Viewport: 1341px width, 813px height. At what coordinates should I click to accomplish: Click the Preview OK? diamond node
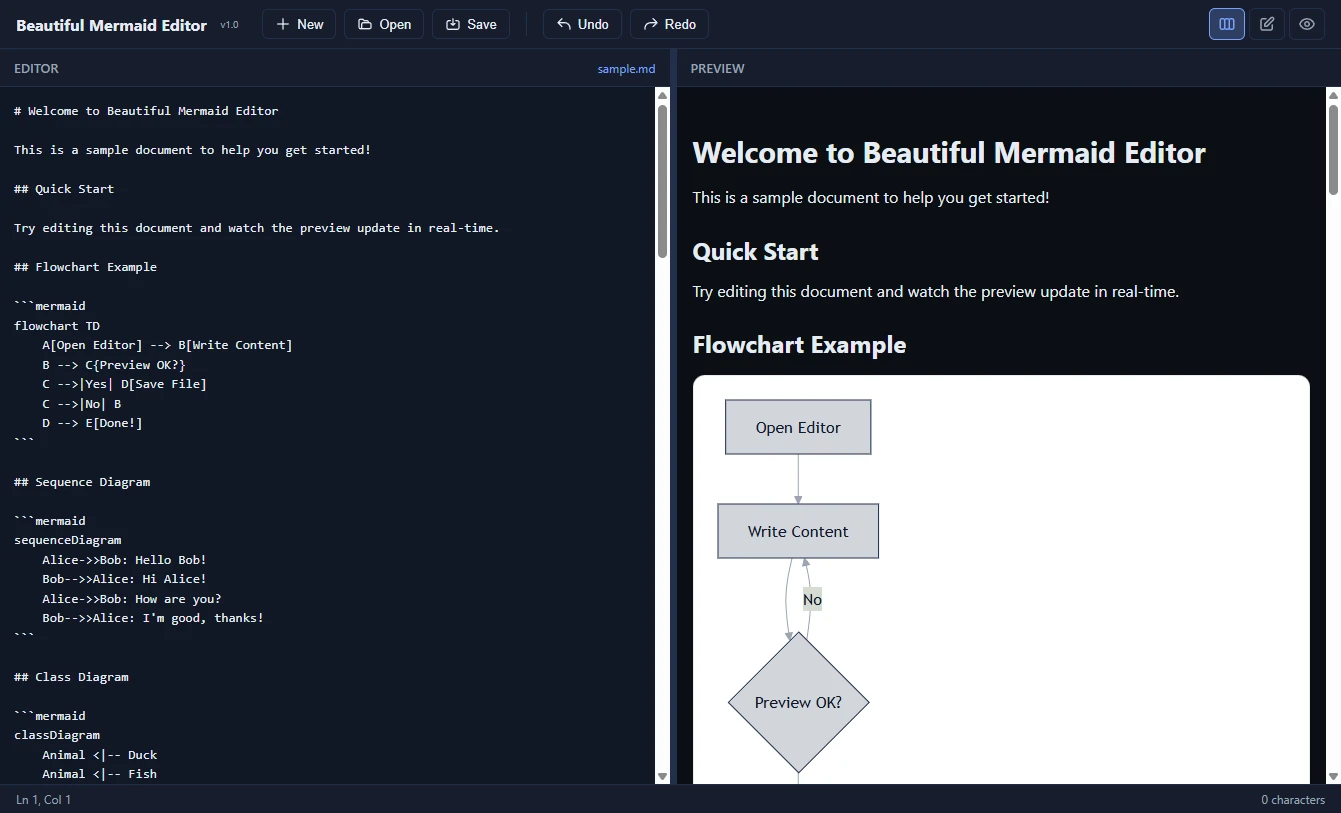(798, 702)
